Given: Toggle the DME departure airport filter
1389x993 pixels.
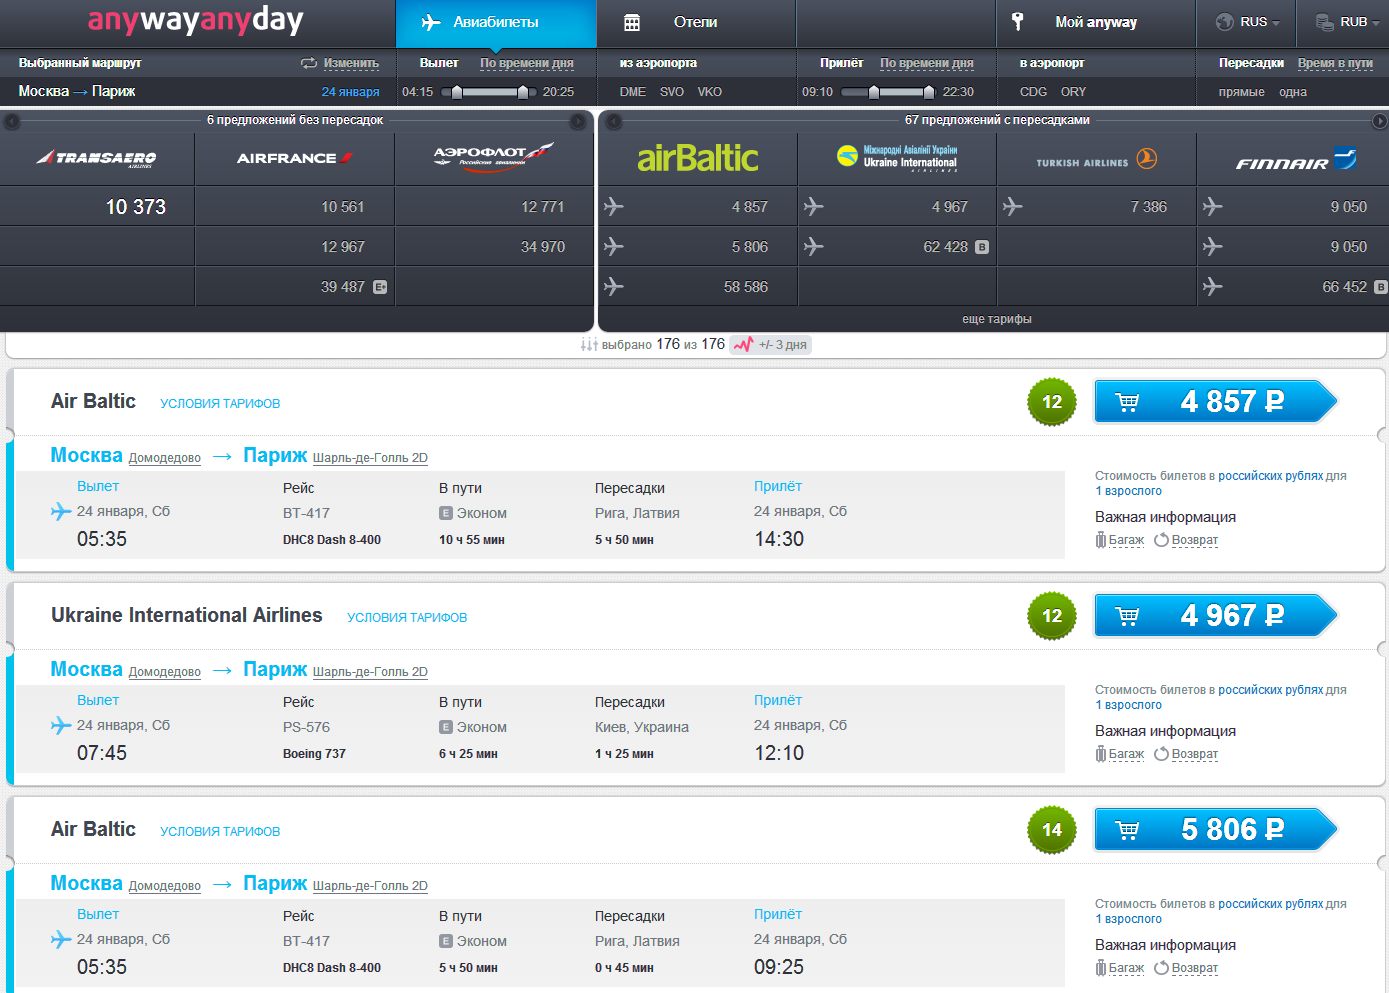Looking at the screenshot, I should pyautogui.click(x=632, y=92).
